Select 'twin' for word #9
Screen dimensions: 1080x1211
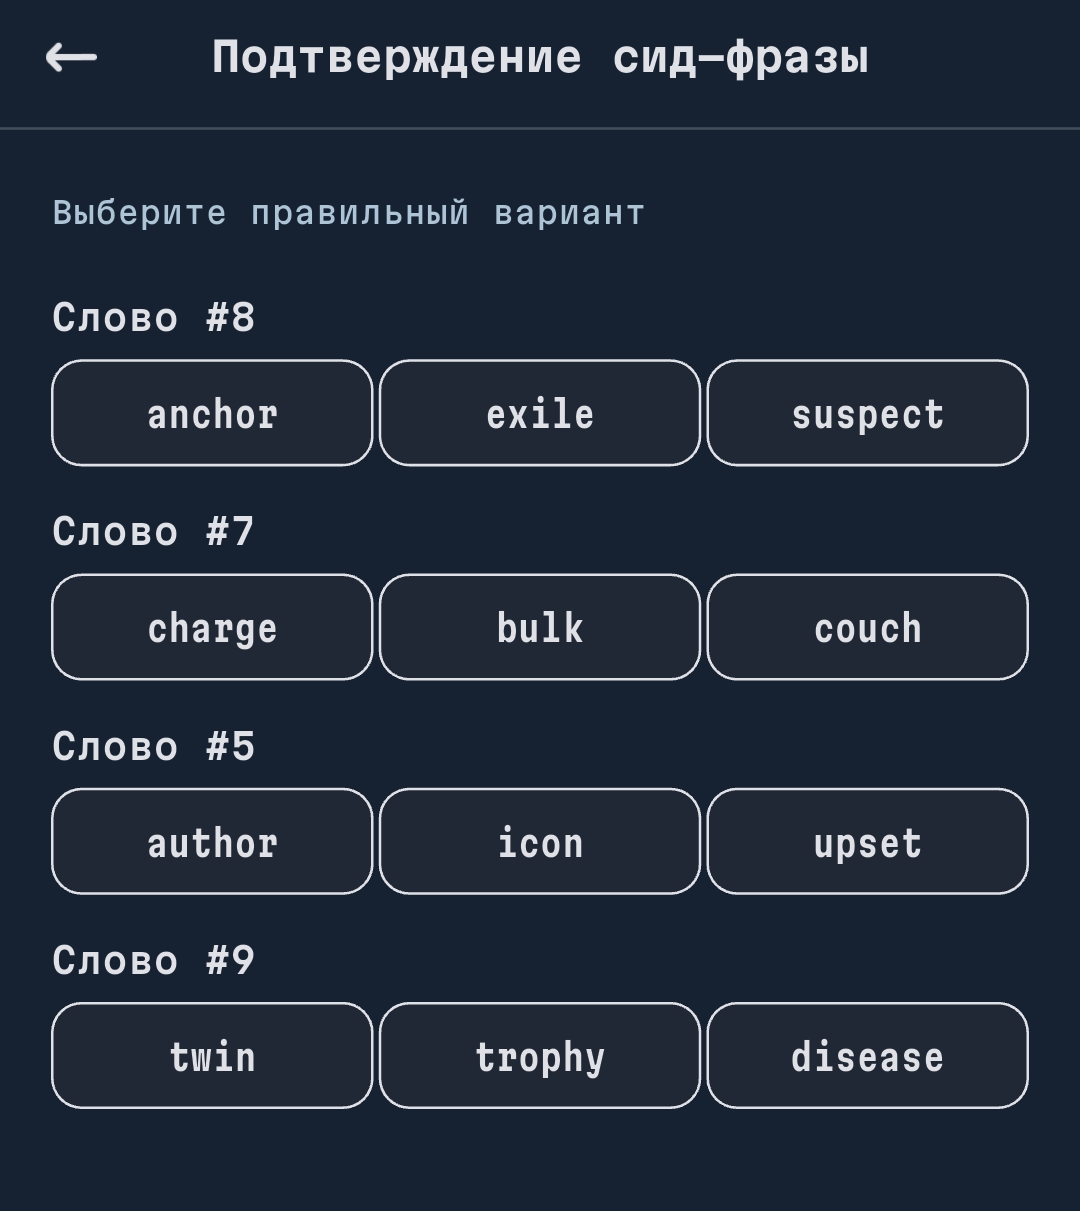point(212,1055)
